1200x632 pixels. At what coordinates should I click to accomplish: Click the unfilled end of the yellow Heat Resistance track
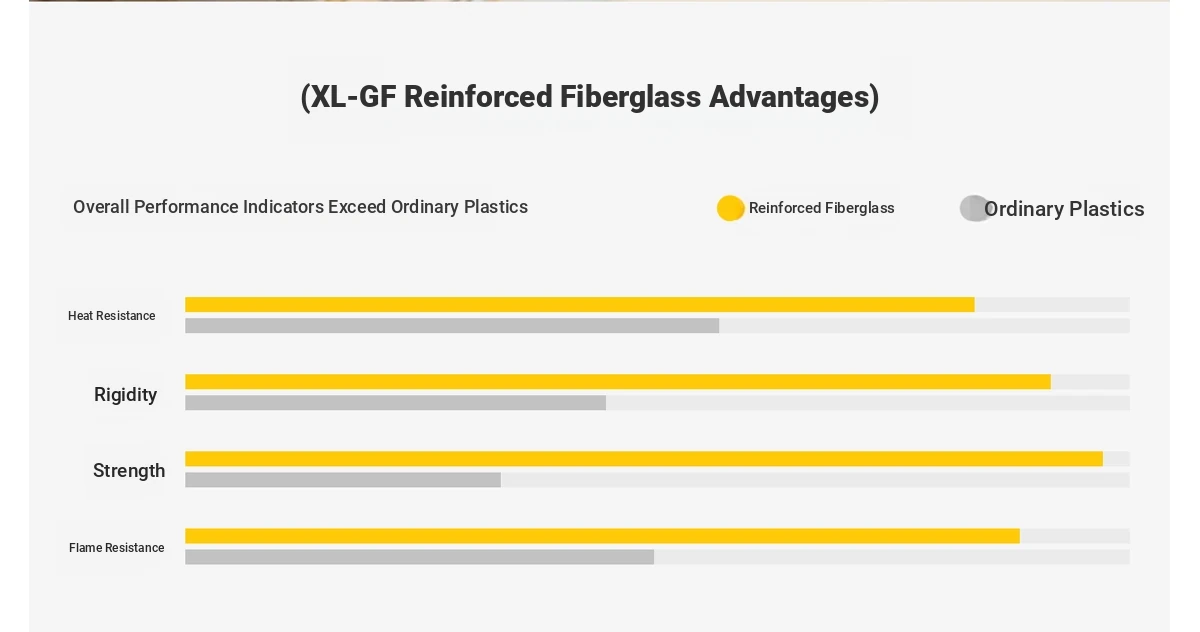(x=1052, y=305)
